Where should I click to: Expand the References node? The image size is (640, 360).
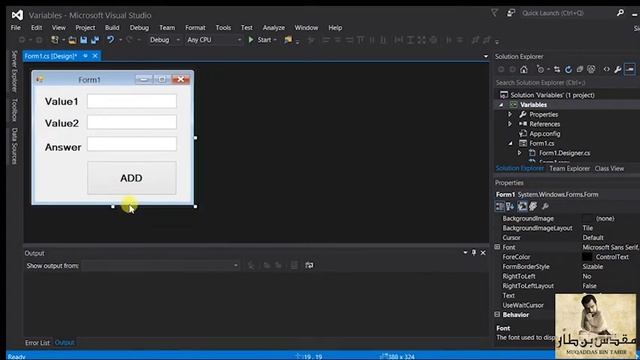510,124
